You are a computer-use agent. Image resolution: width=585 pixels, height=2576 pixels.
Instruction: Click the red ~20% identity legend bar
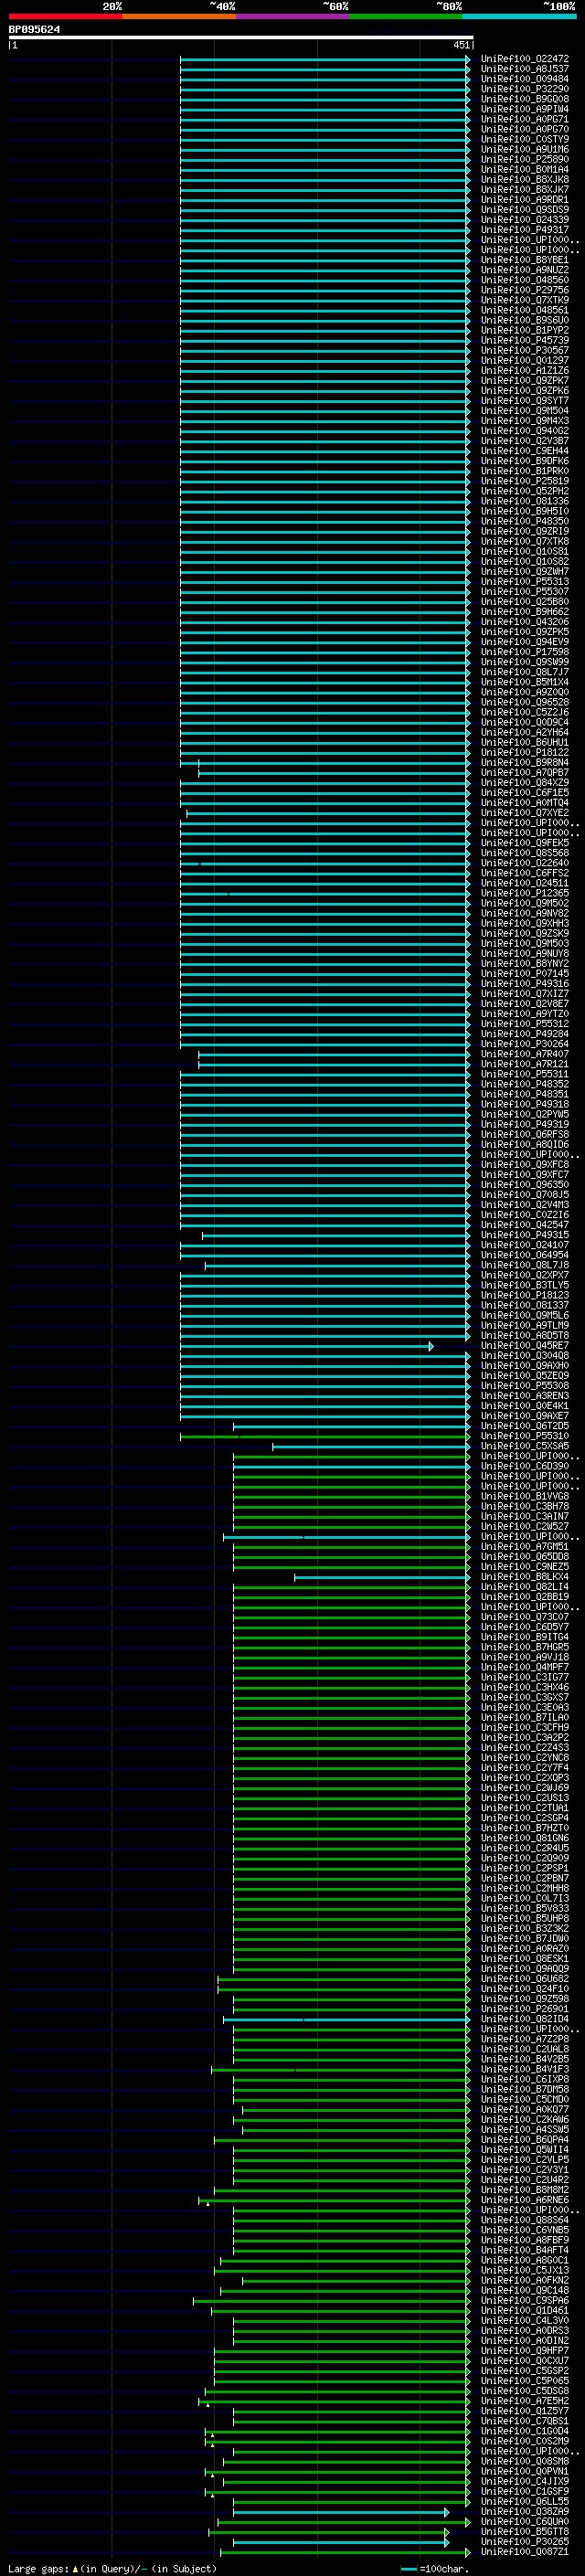coord(65,16)
